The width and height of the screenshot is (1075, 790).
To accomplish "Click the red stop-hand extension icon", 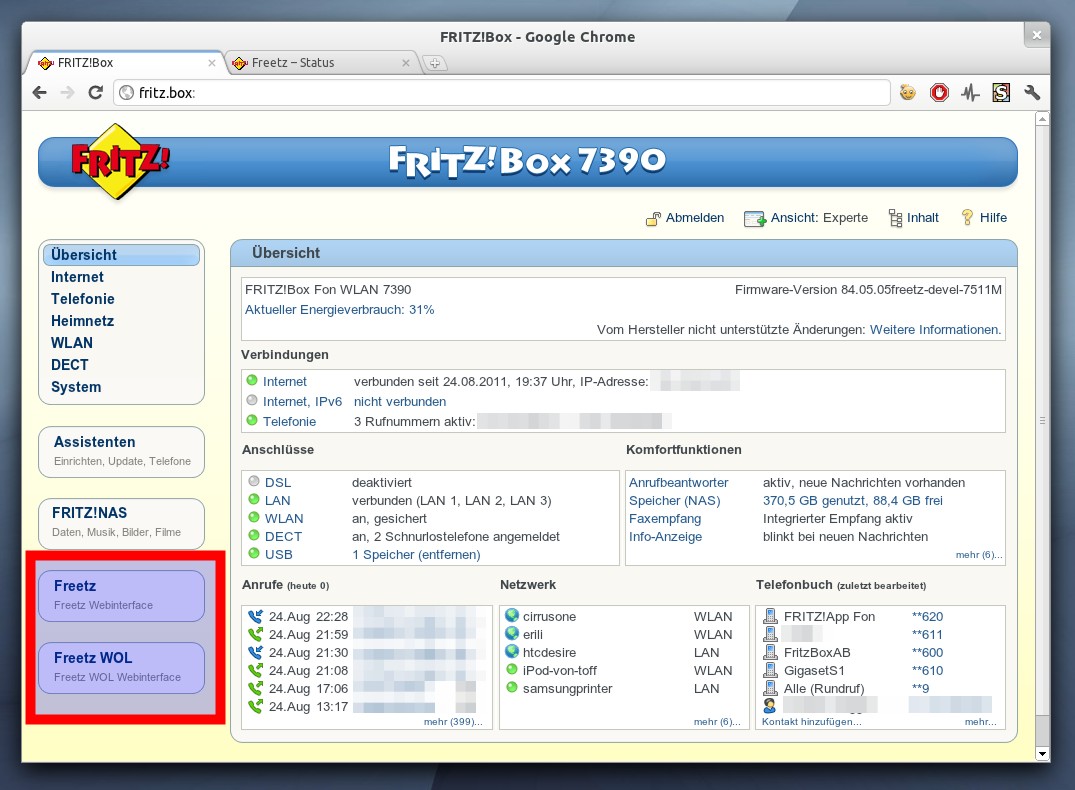I will pos(939,93).
